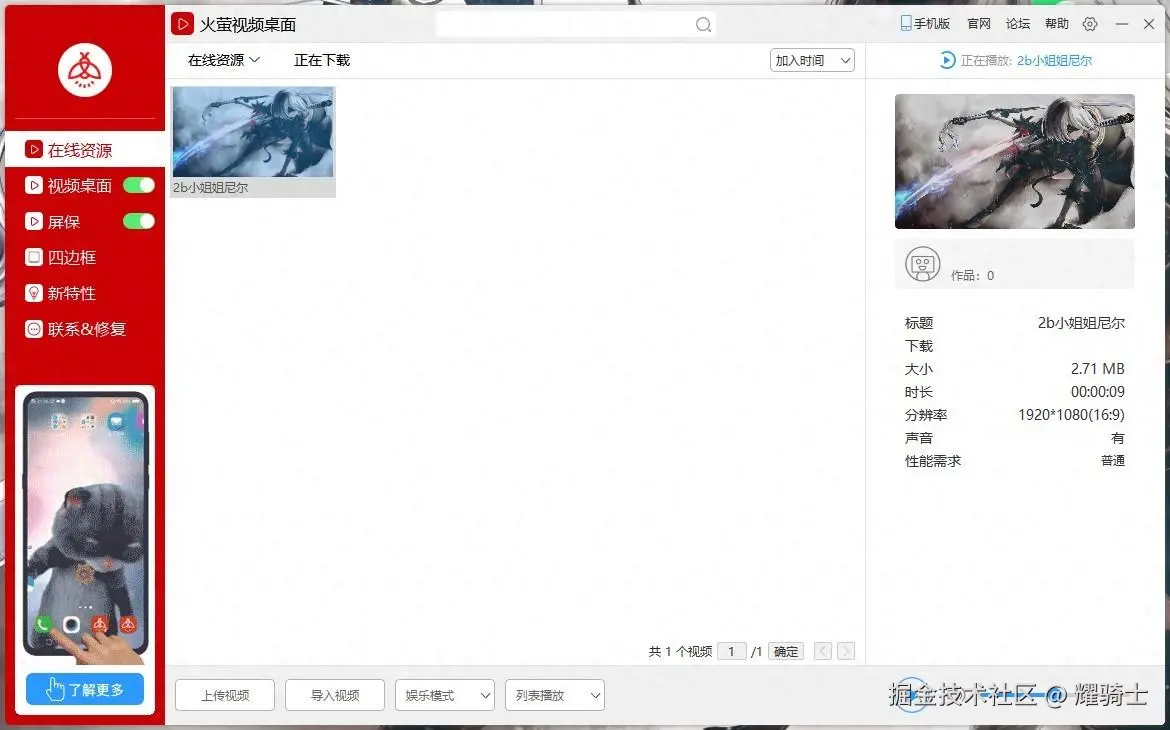The height and width of the screenshot is (730, 1170).
Task: Click the 了解更多 button
Action: coord(85,689)
